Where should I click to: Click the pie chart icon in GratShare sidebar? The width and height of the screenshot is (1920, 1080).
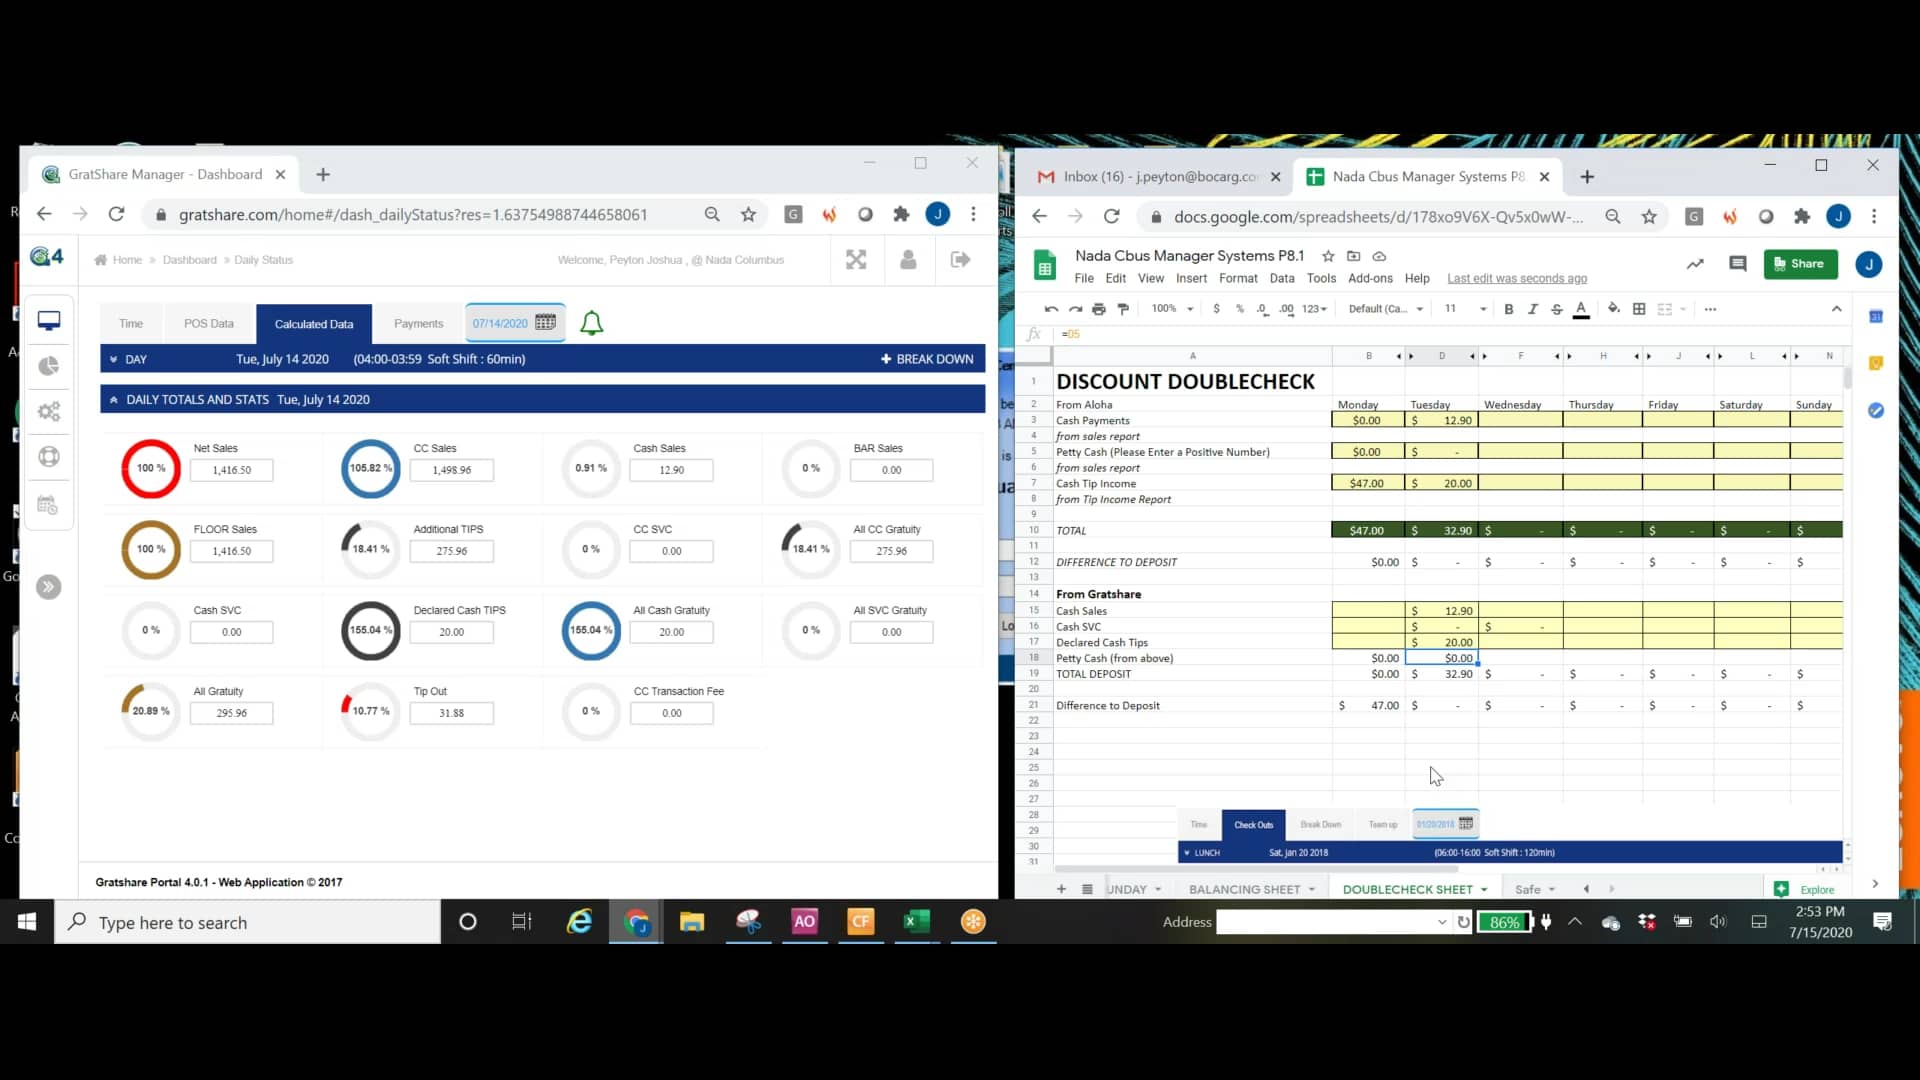coord(48,366)
